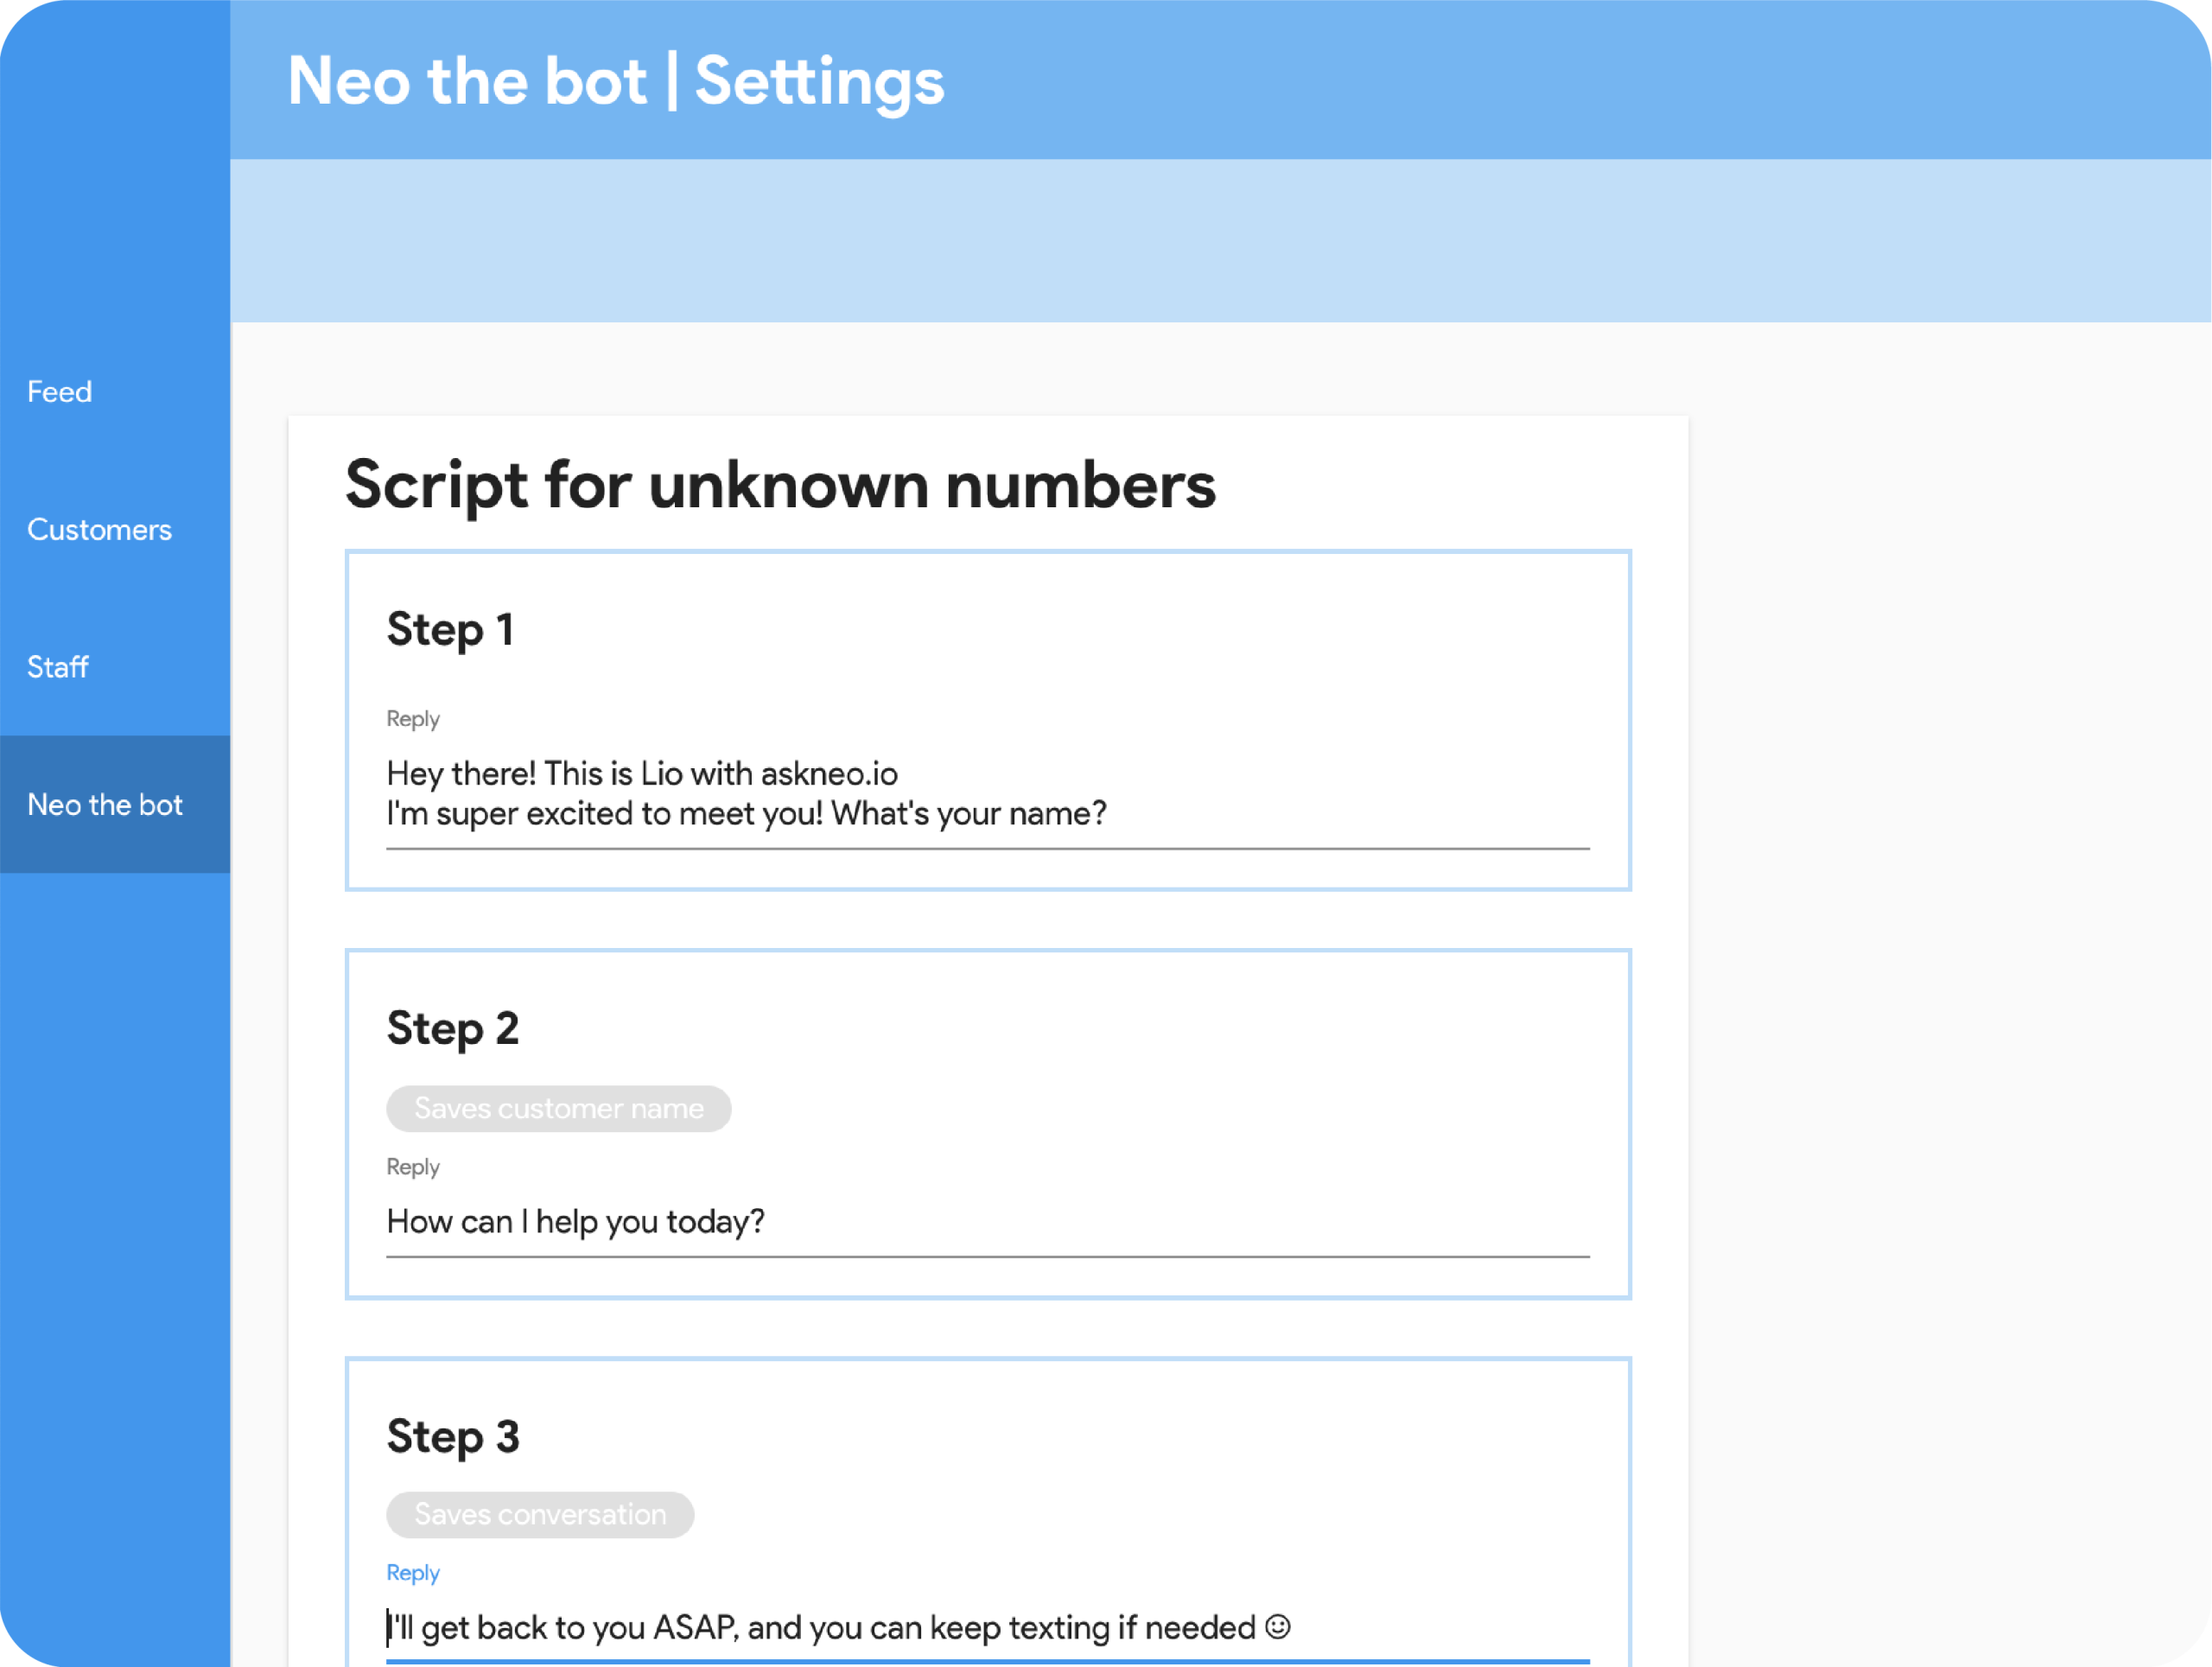Go to Customers in sidebar
Screen dimensions: 2212x1667
point(99,530)
